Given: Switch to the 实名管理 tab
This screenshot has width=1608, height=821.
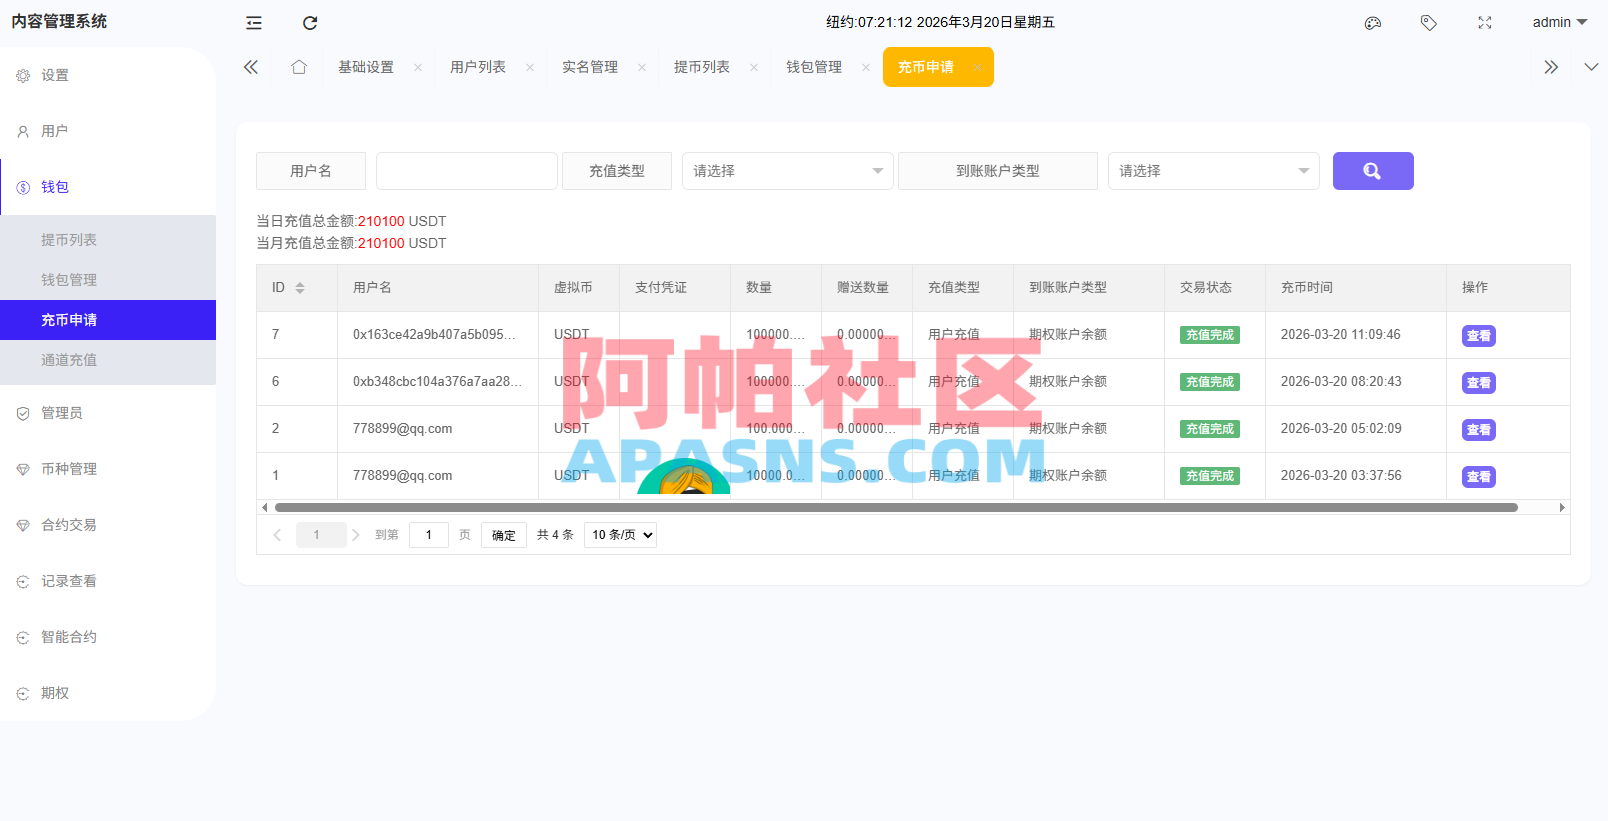Looking at the screenshot, I should (x=590, y=67).
